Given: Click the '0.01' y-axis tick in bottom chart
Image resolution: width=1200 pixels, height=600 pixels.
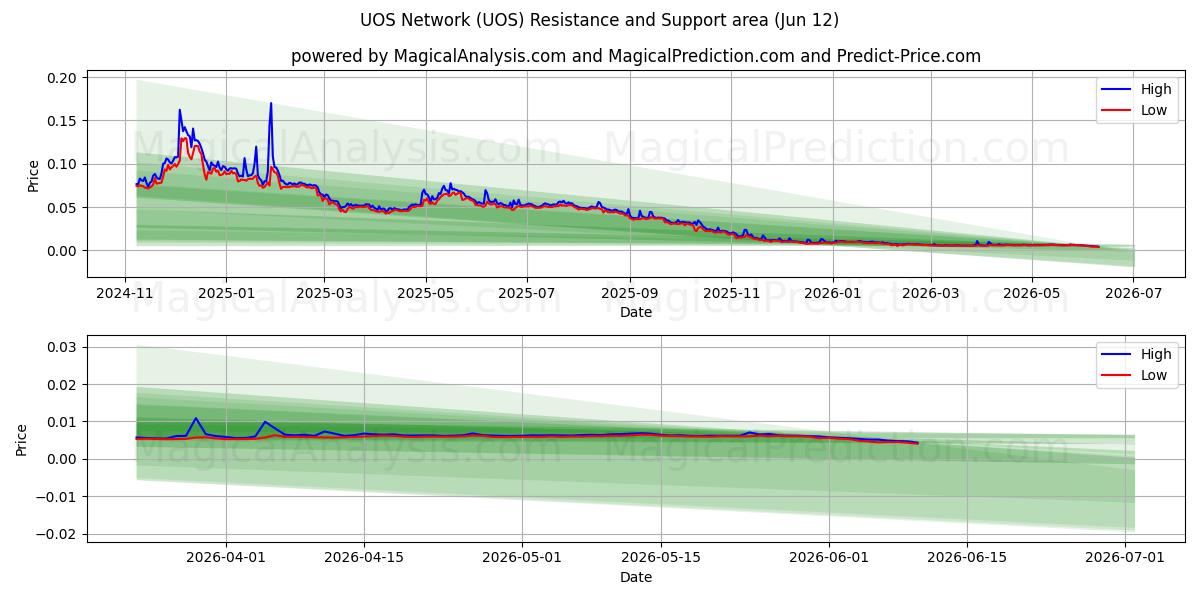Looking at the screenshot, I should click(x=64, y=422).
